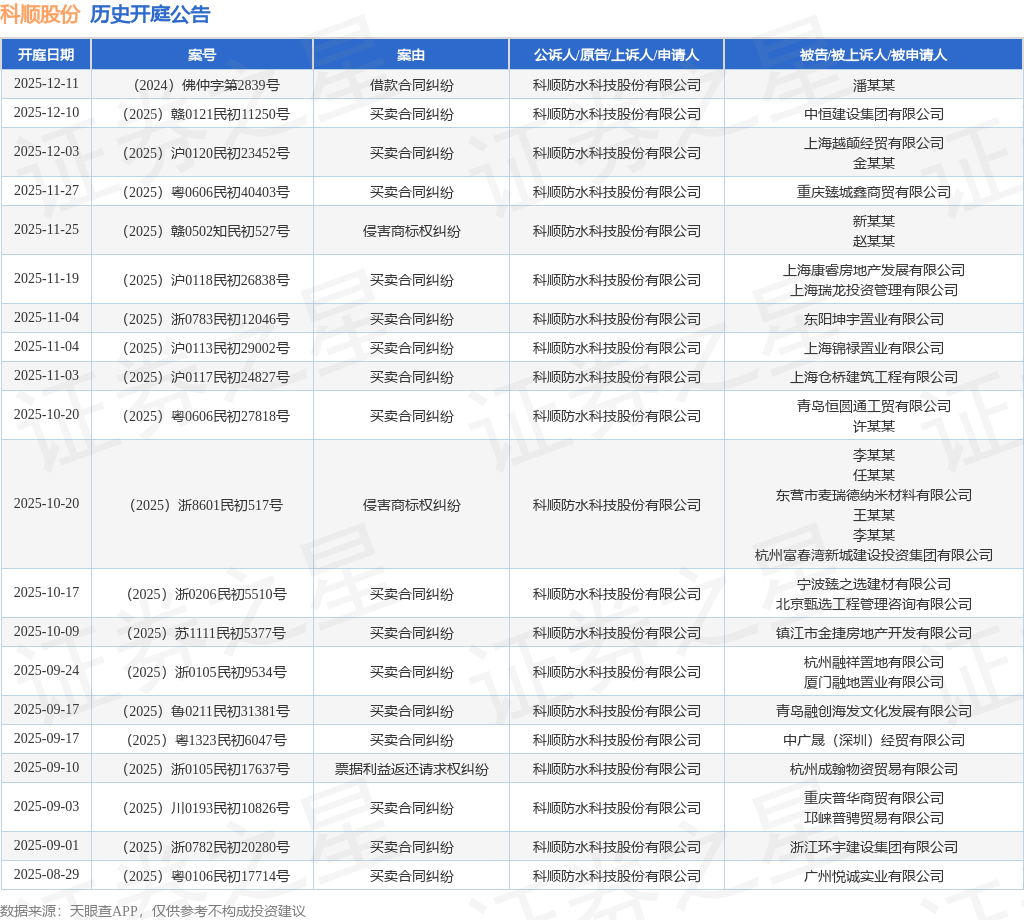Select the 被告/被上诉人/被申请人 column header
The width and height of the screenshot is (1024, 920).
coord(873,55)
